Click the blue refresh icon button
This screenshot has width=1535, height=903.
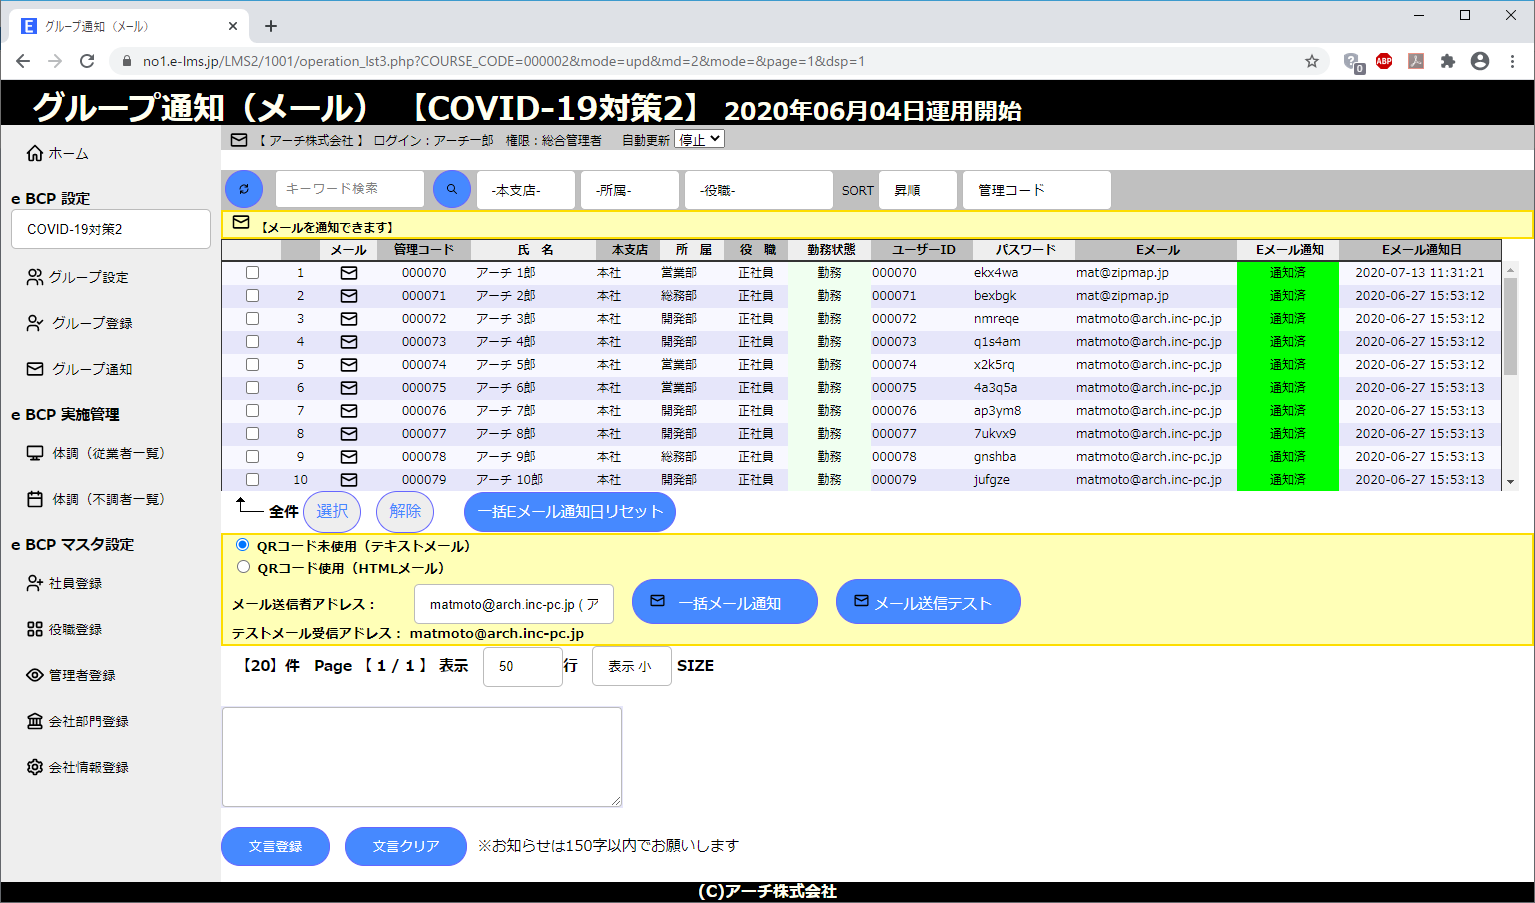(x=244, y=189)
